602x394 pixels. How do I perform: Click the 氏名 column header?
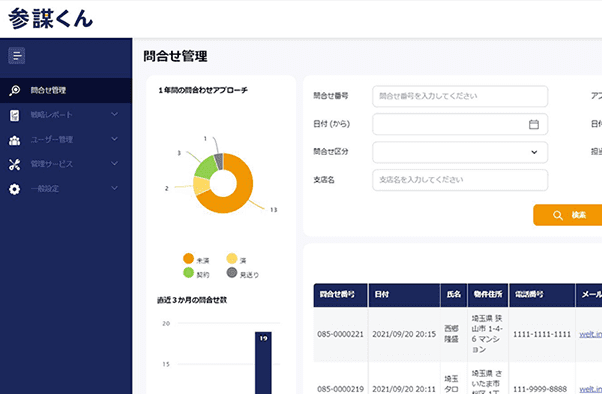click(454, 295)
